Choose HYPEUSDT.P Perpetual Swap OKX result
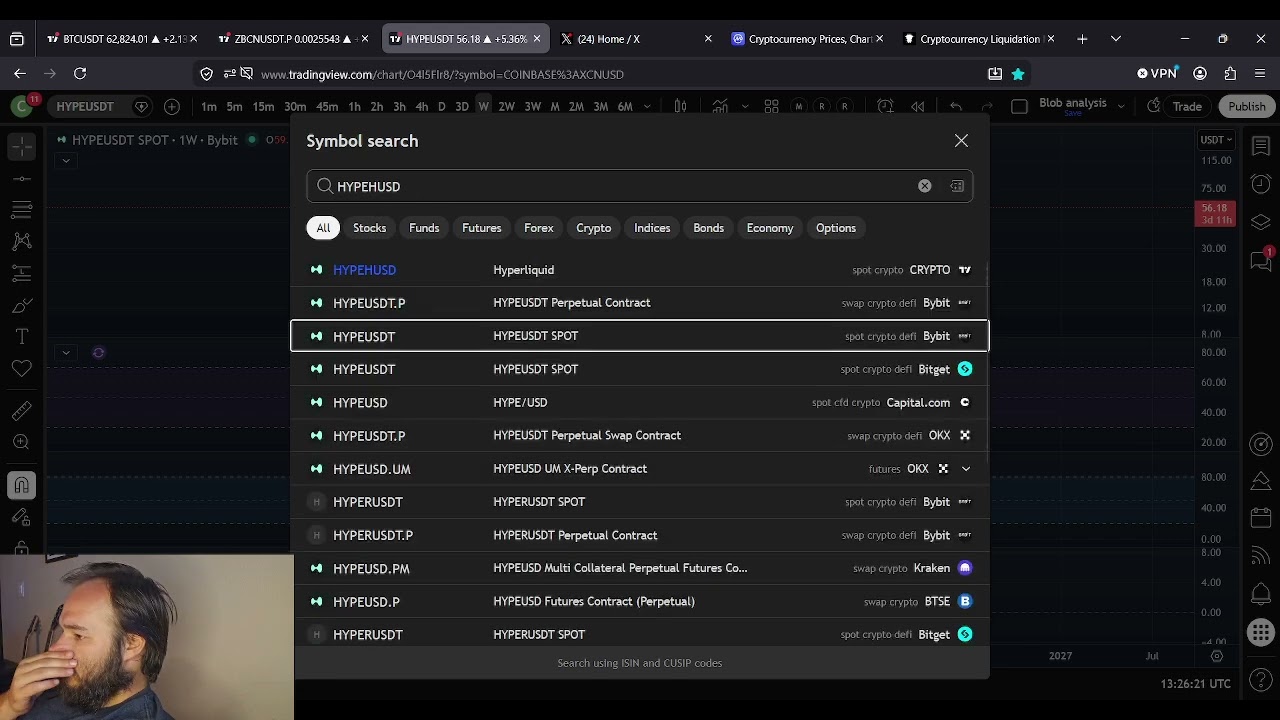Viewport: 1280px width, 720px height. (639, 435)
